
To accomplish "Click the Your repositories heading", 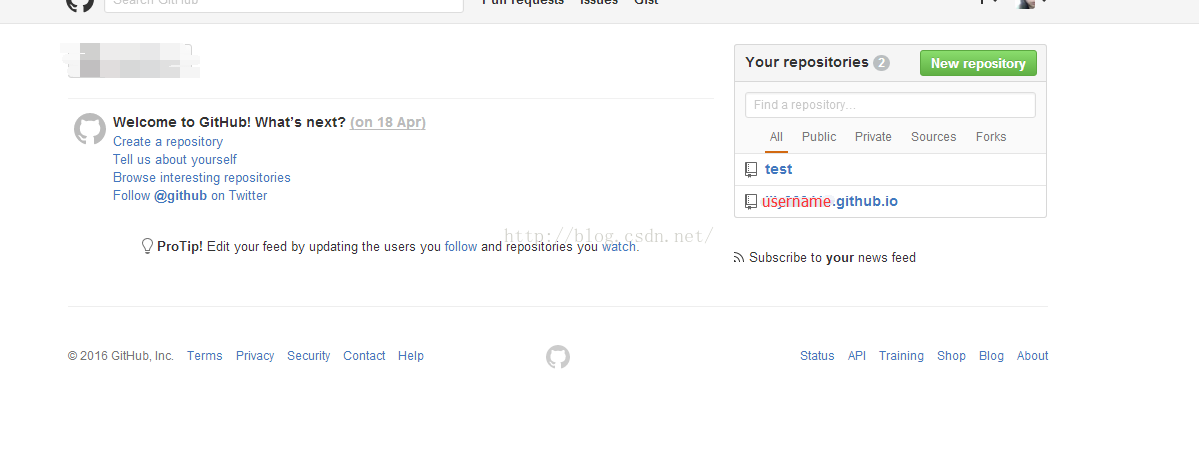I will tap(807, 63).
